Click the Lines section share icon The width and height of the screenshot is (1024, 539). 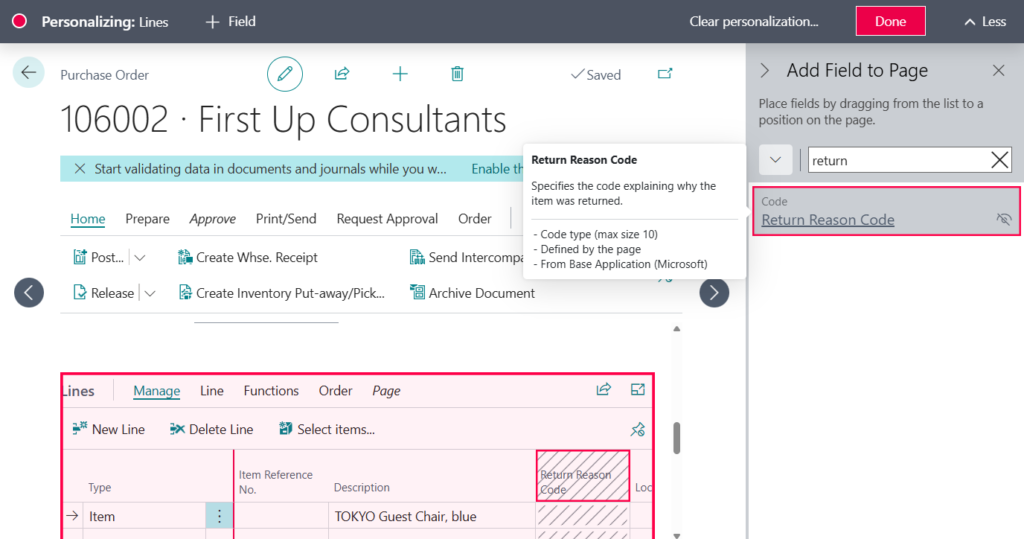point(603,390)
